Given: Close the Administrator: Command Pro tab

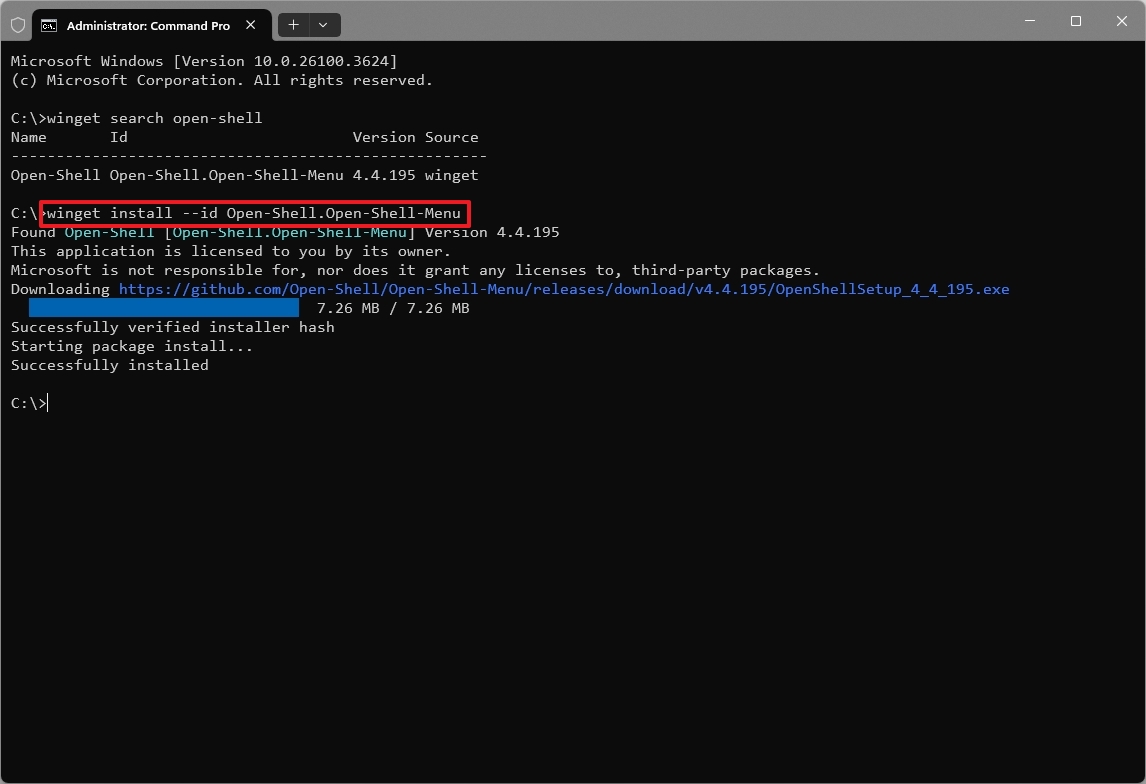Looking at the screenshot, I should [x=251, y=25].
